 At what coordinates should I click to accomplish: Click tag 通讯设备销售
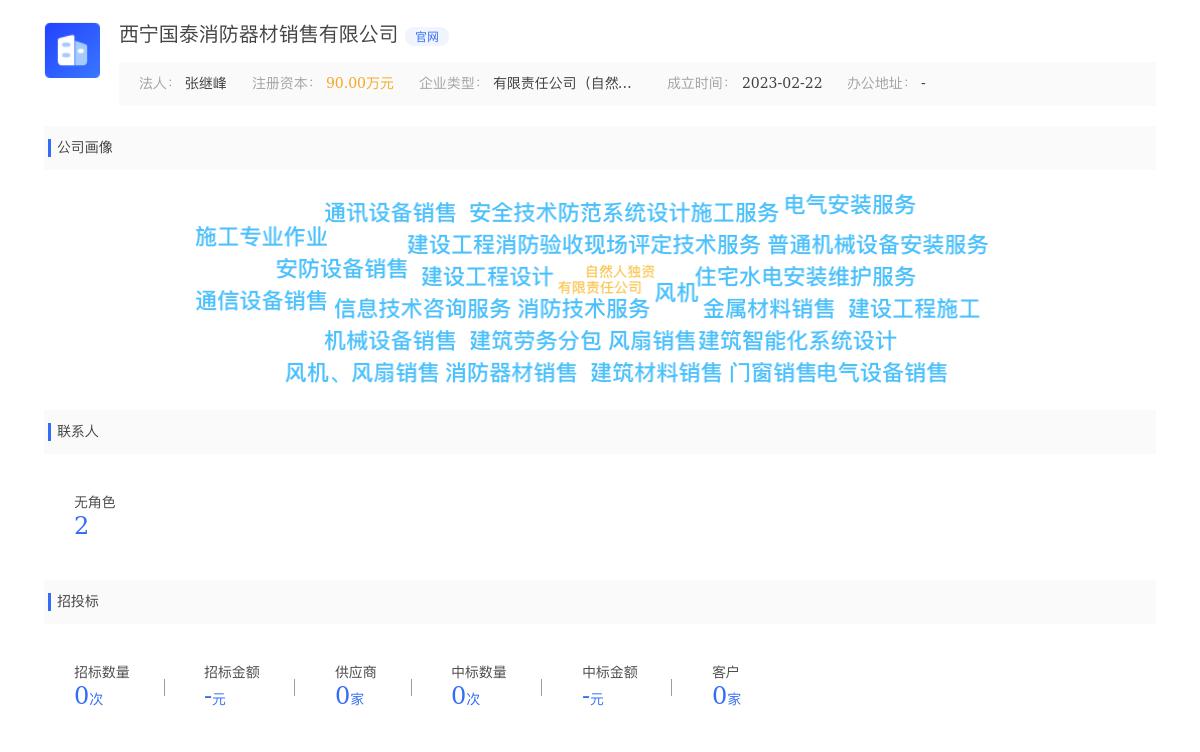click(390, 213)
